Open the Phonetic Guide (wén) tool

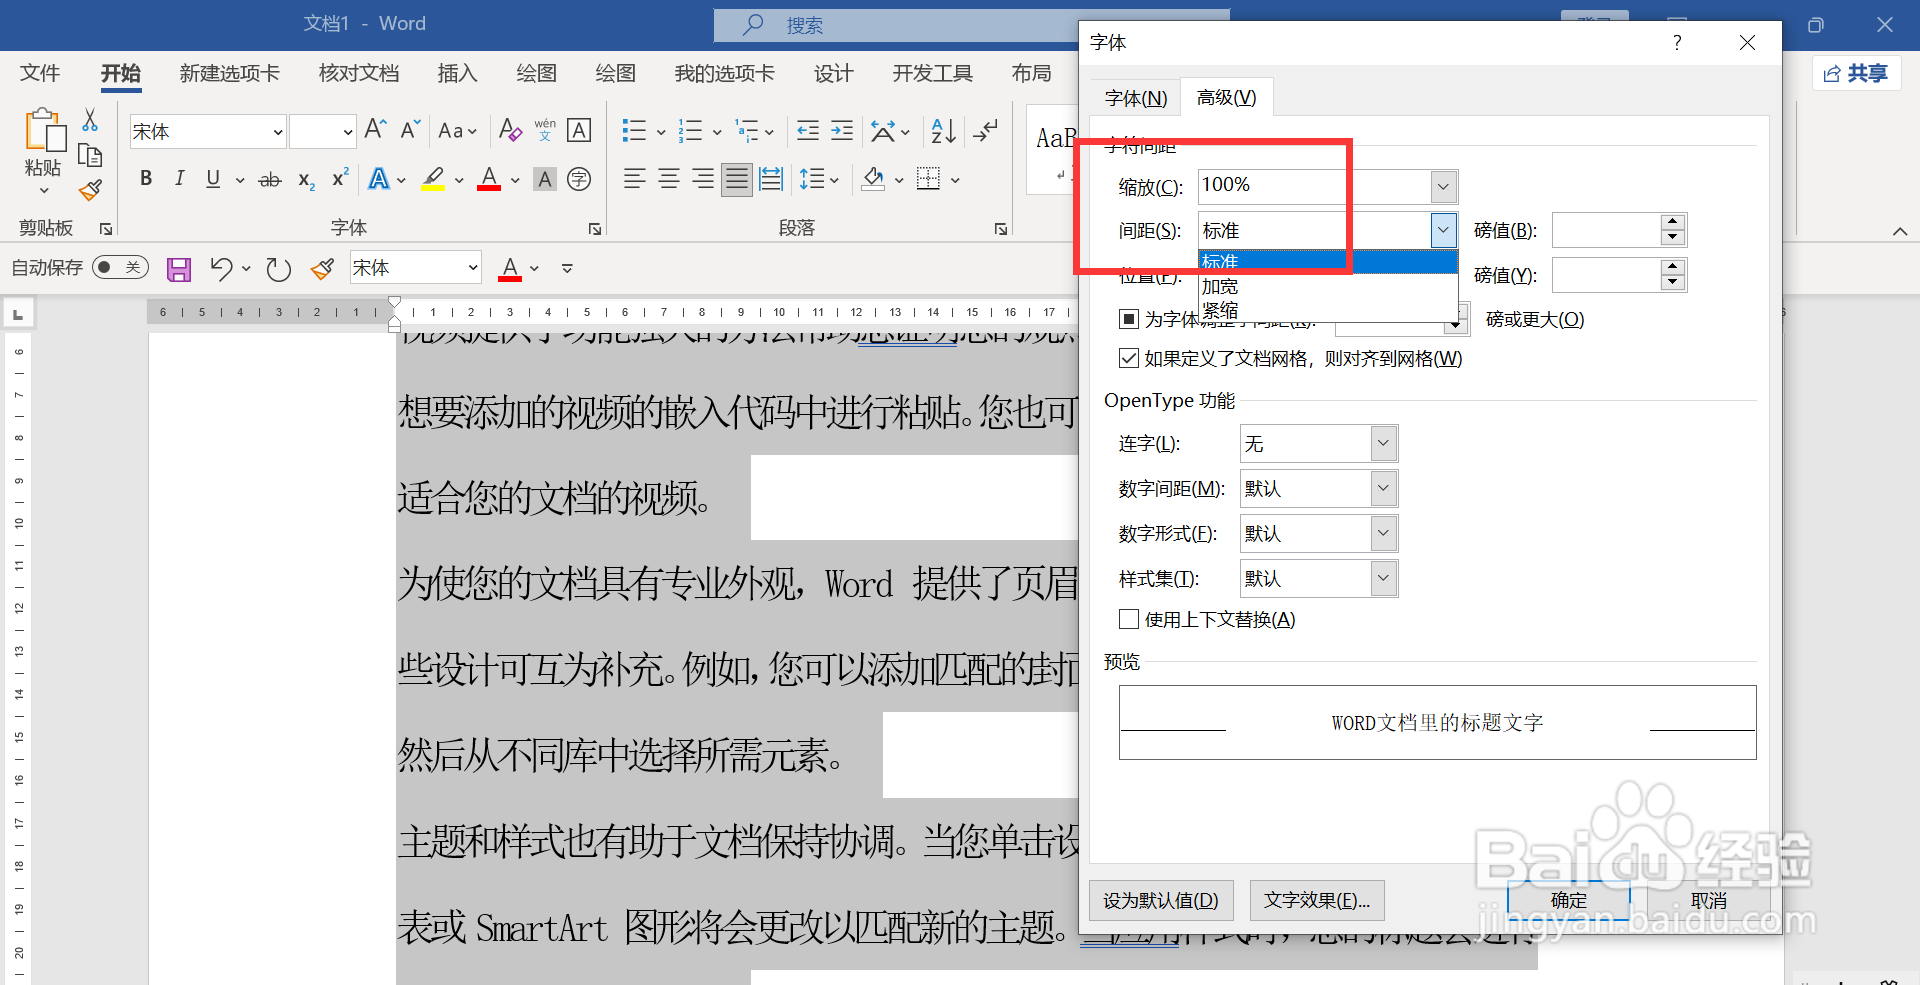[x=545, y=130]
